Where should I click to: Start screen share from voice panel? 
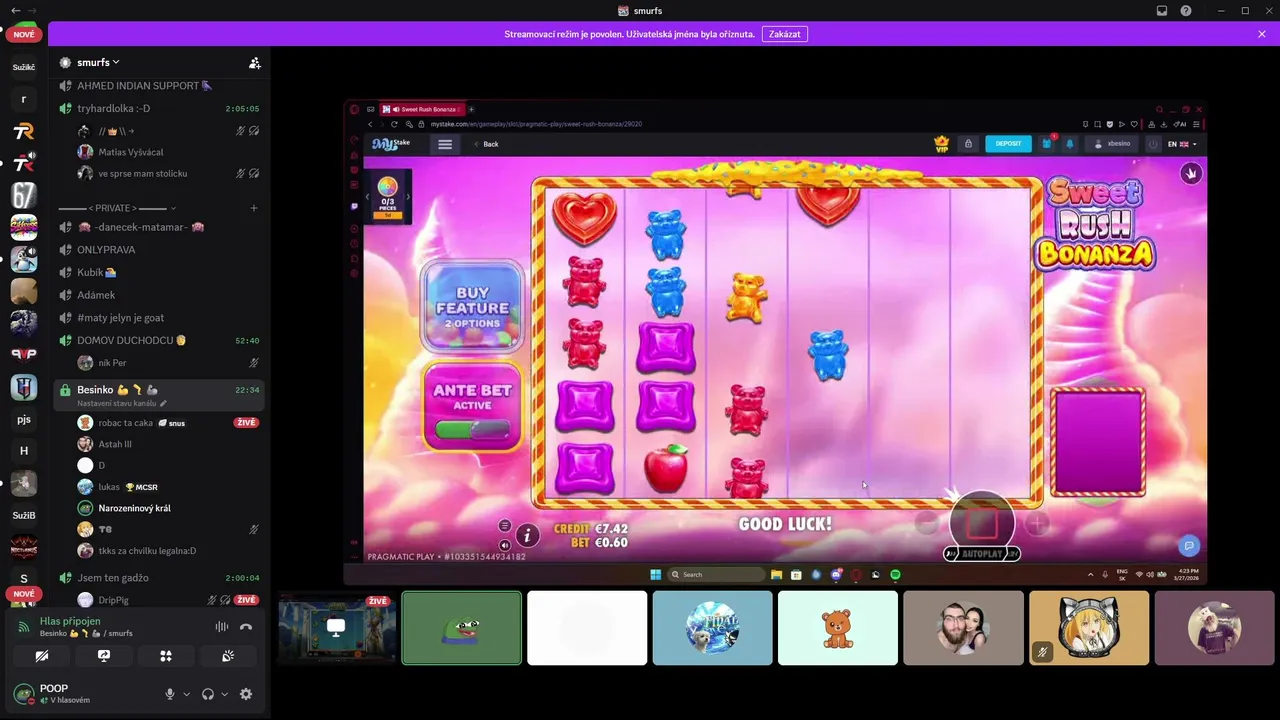(x=103, y=656)
